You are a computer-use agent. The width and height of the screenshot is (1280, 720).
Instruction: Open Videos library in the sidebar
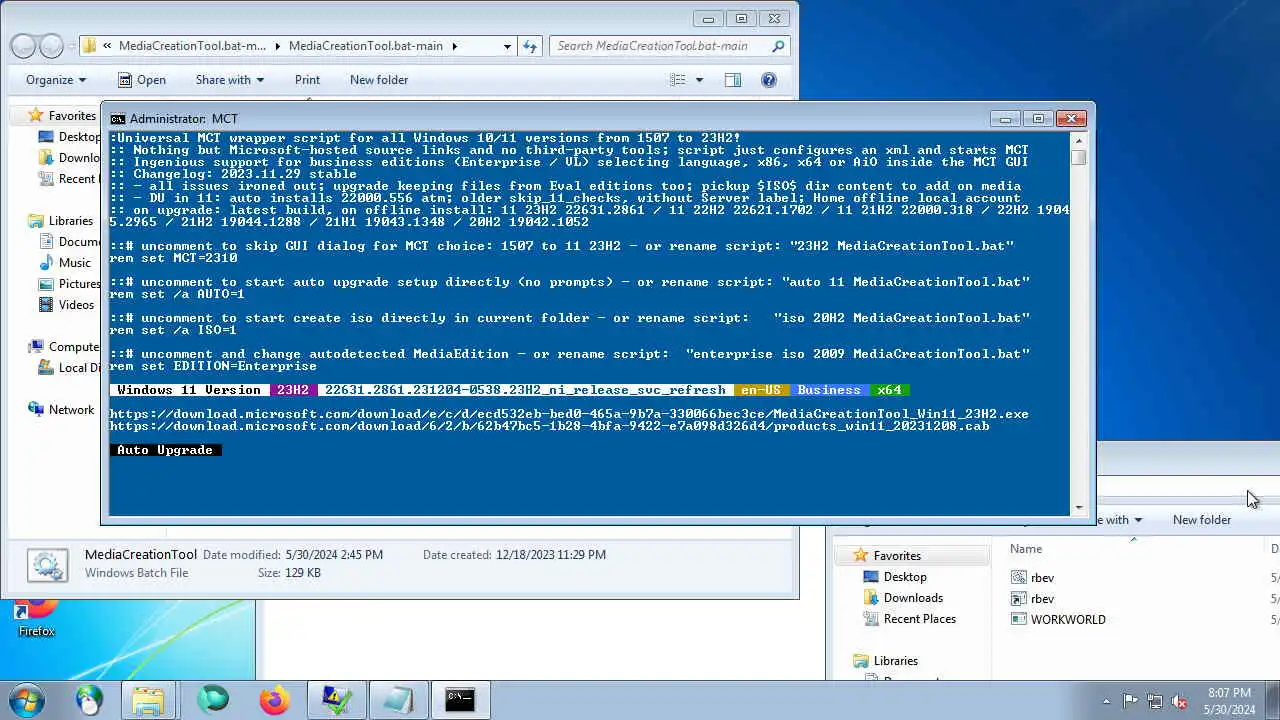tap(76, 305)
